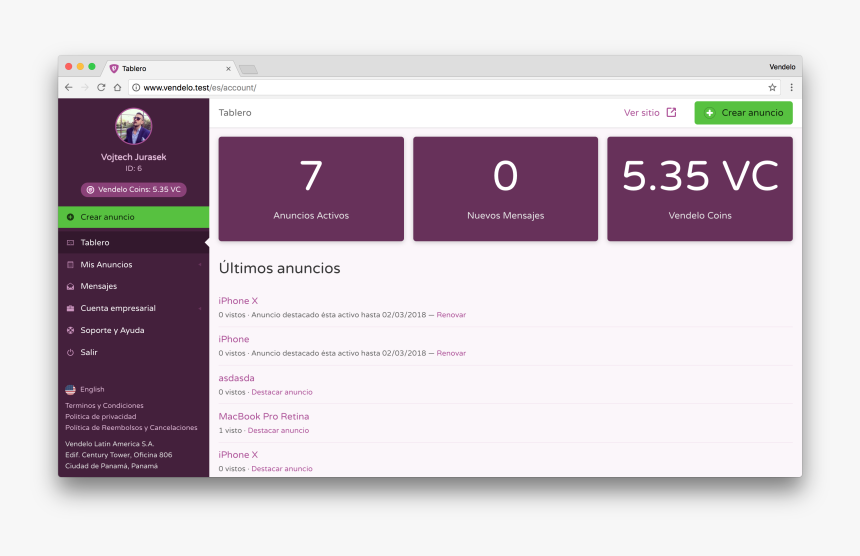Image resolution: width=860 pixels, height=556 pixels.
Task: Click the plus icon in sidebar Crear anuncio
Action: point(70,217)
